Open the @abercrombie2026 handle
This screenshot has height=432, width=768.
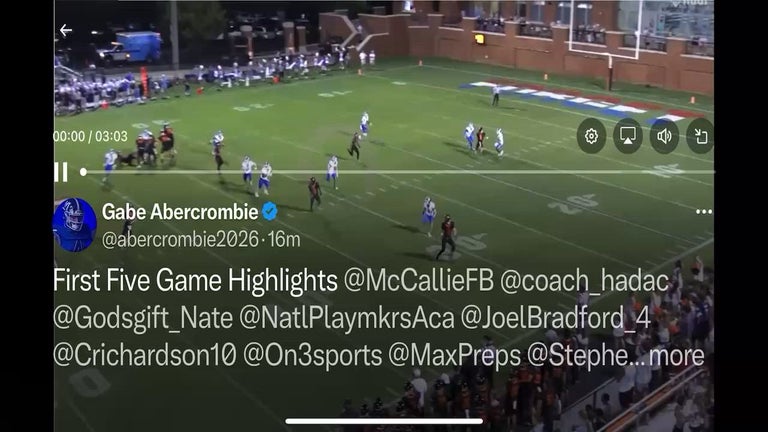(180, 240)
